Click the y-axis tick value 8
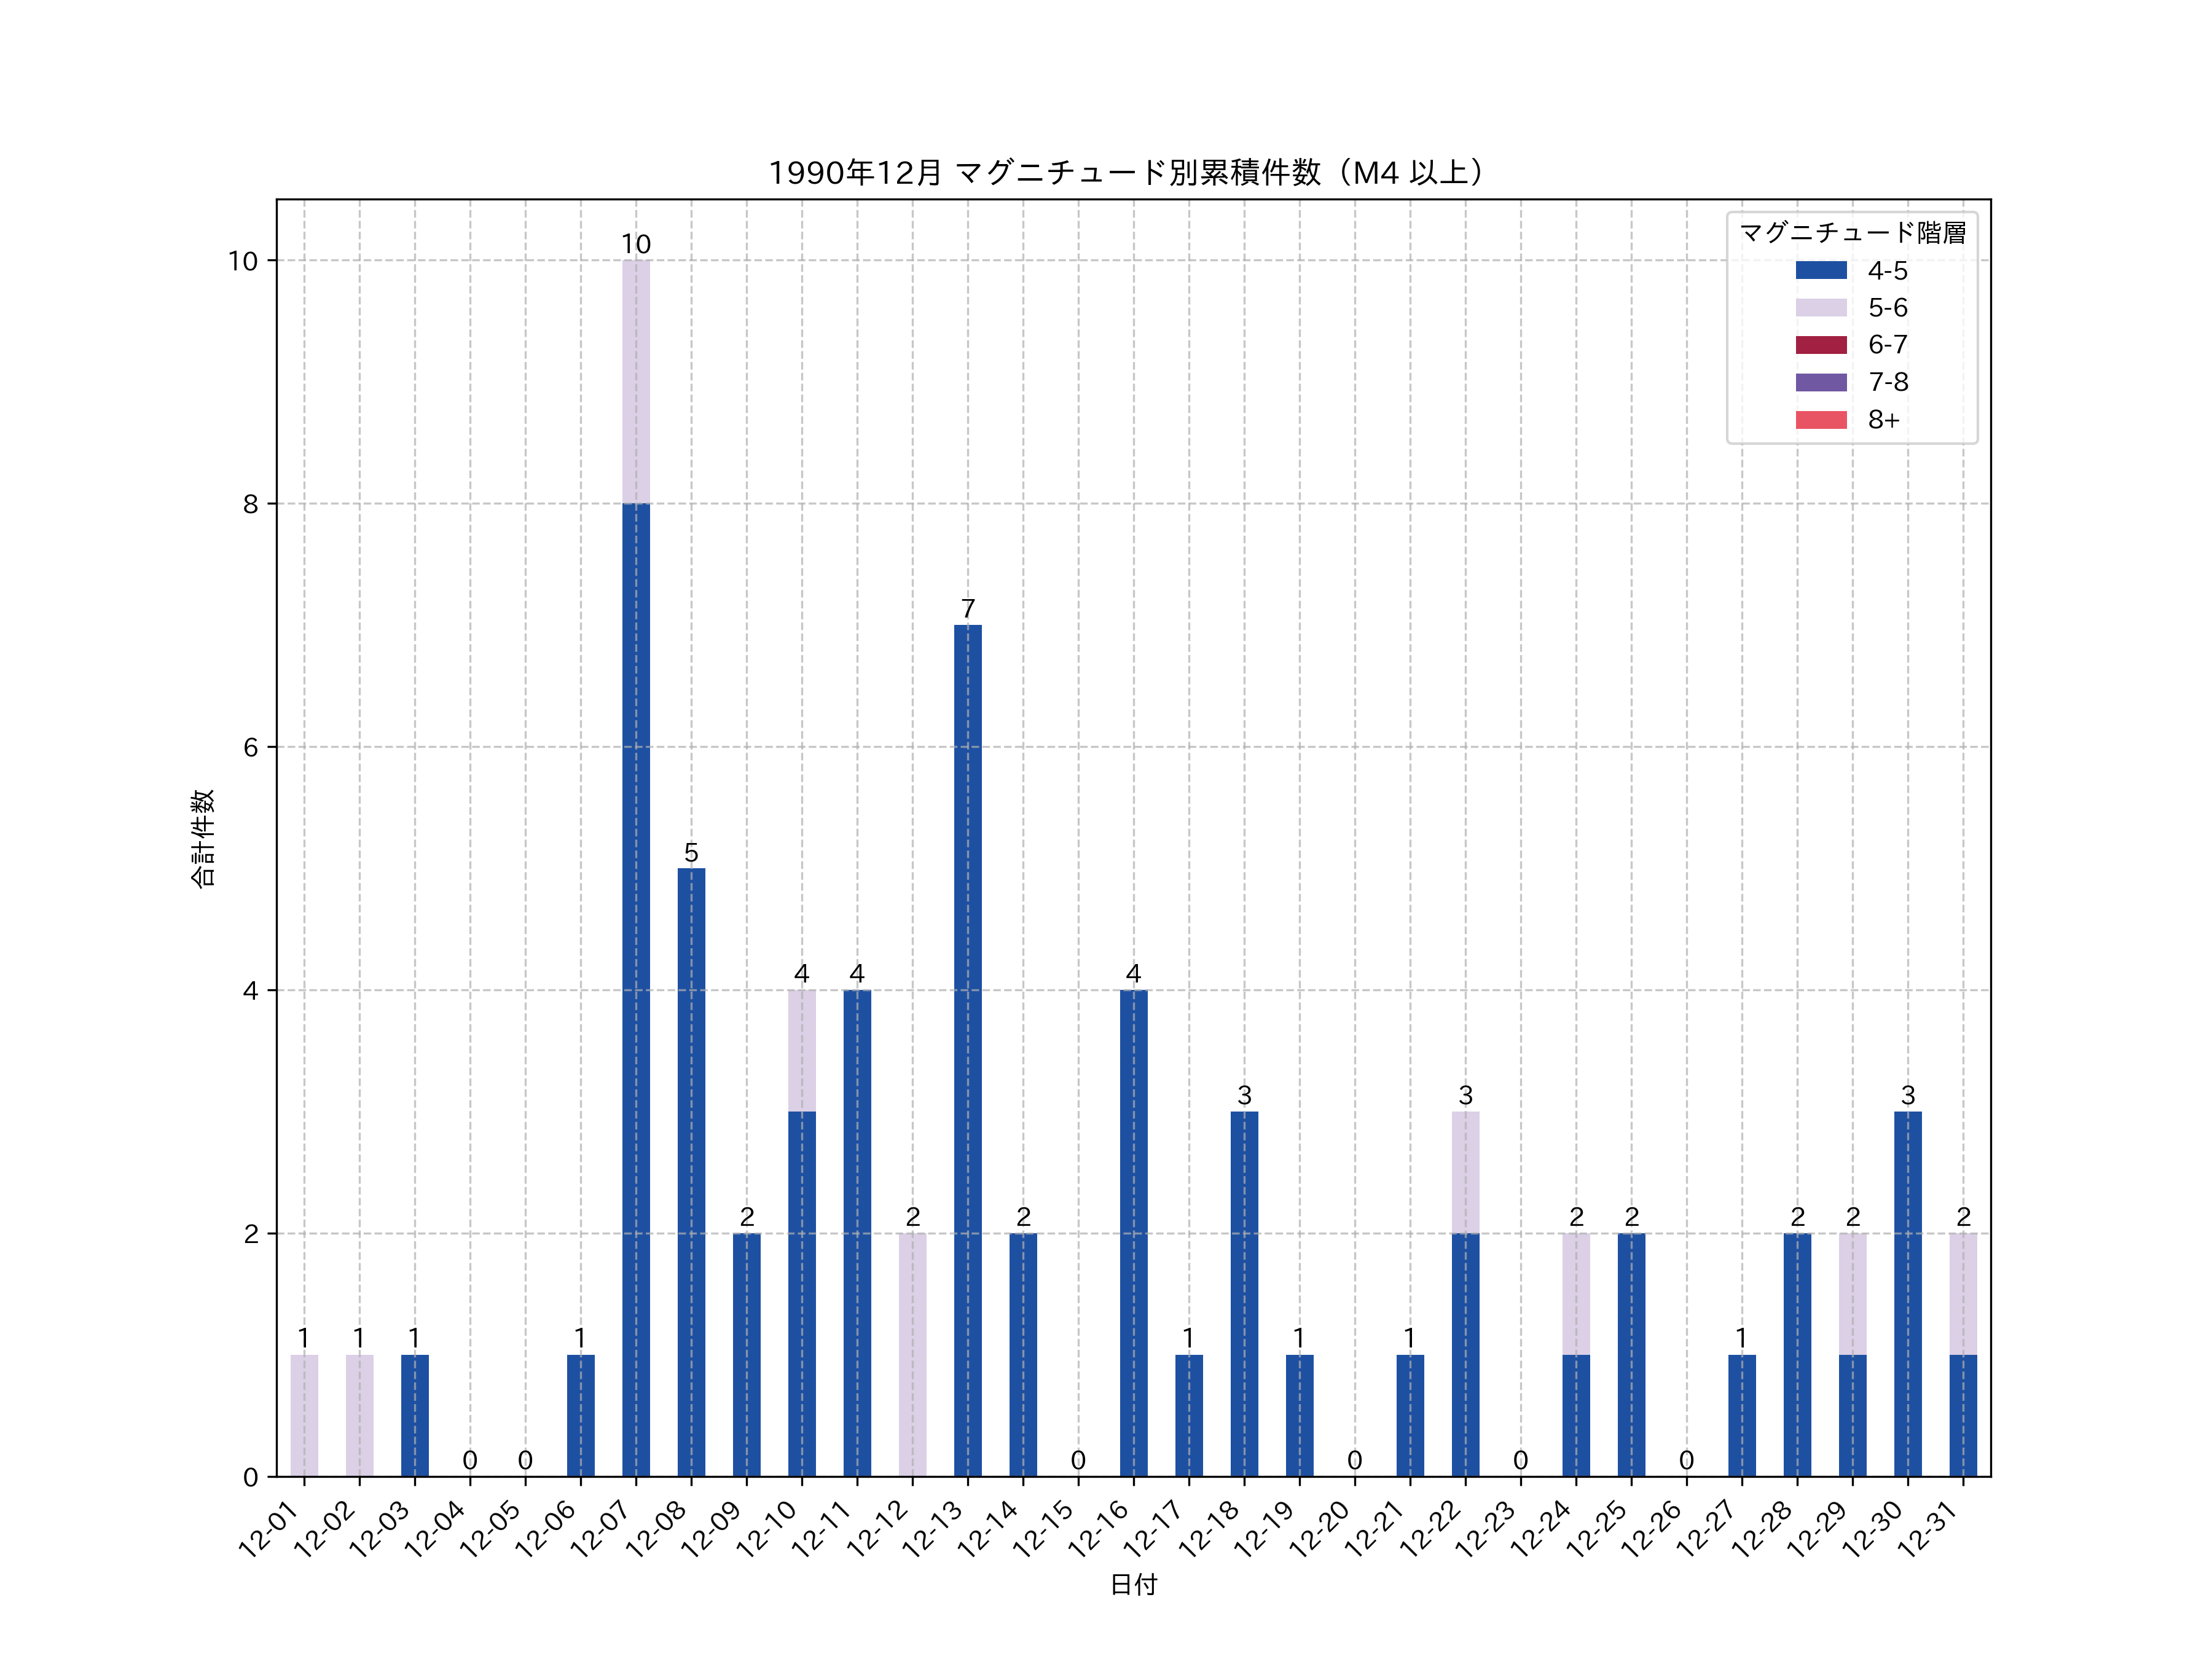This screenshot has height=1659, width=2212. [x=250, y=504]
